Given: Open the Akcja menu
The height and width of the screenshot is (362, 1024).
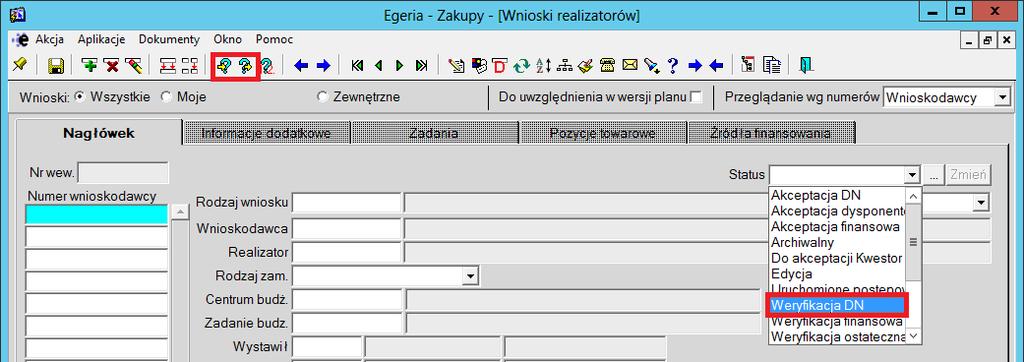Looking at the screenshot, I should point(50,39).
